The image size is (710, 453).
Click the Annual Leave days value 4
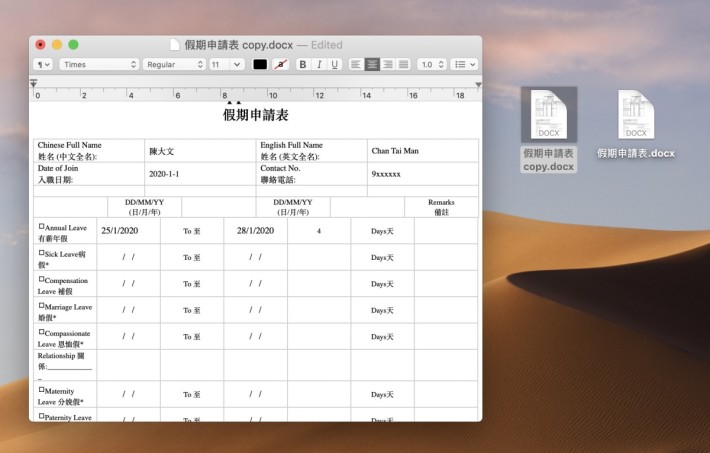tap(319, 231)
